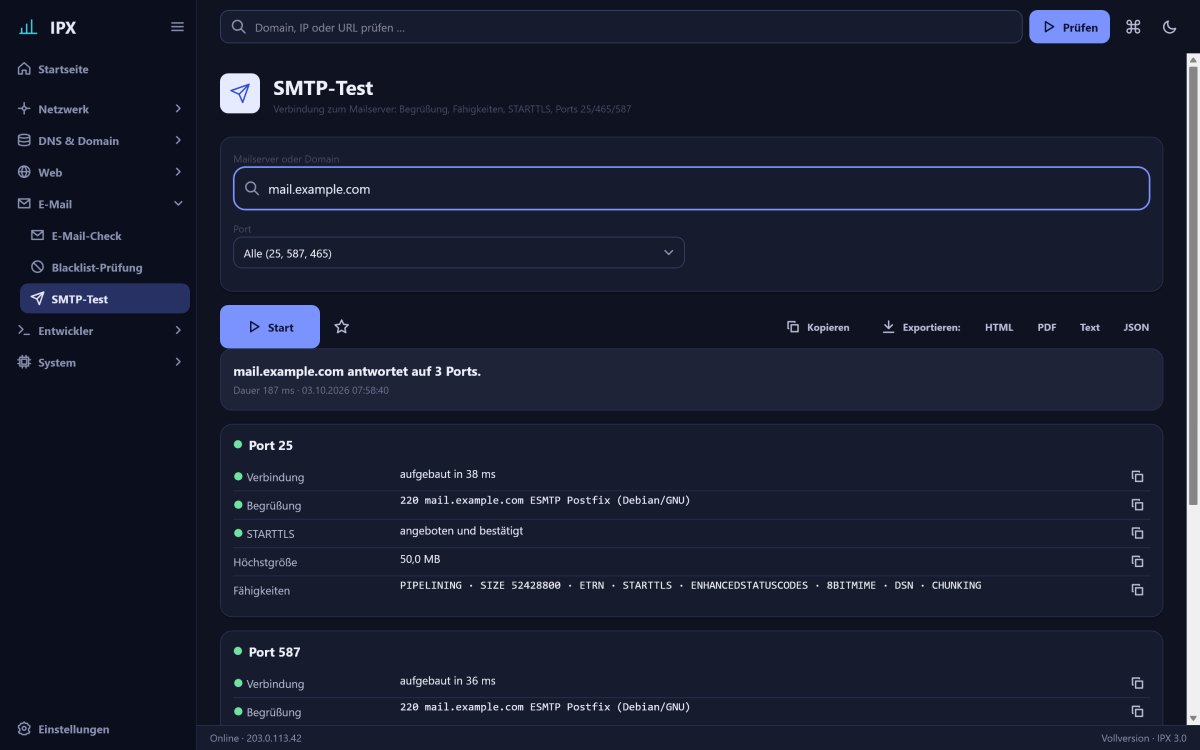
Task: Click the System chip icon
Action: (x=24, y=363)
